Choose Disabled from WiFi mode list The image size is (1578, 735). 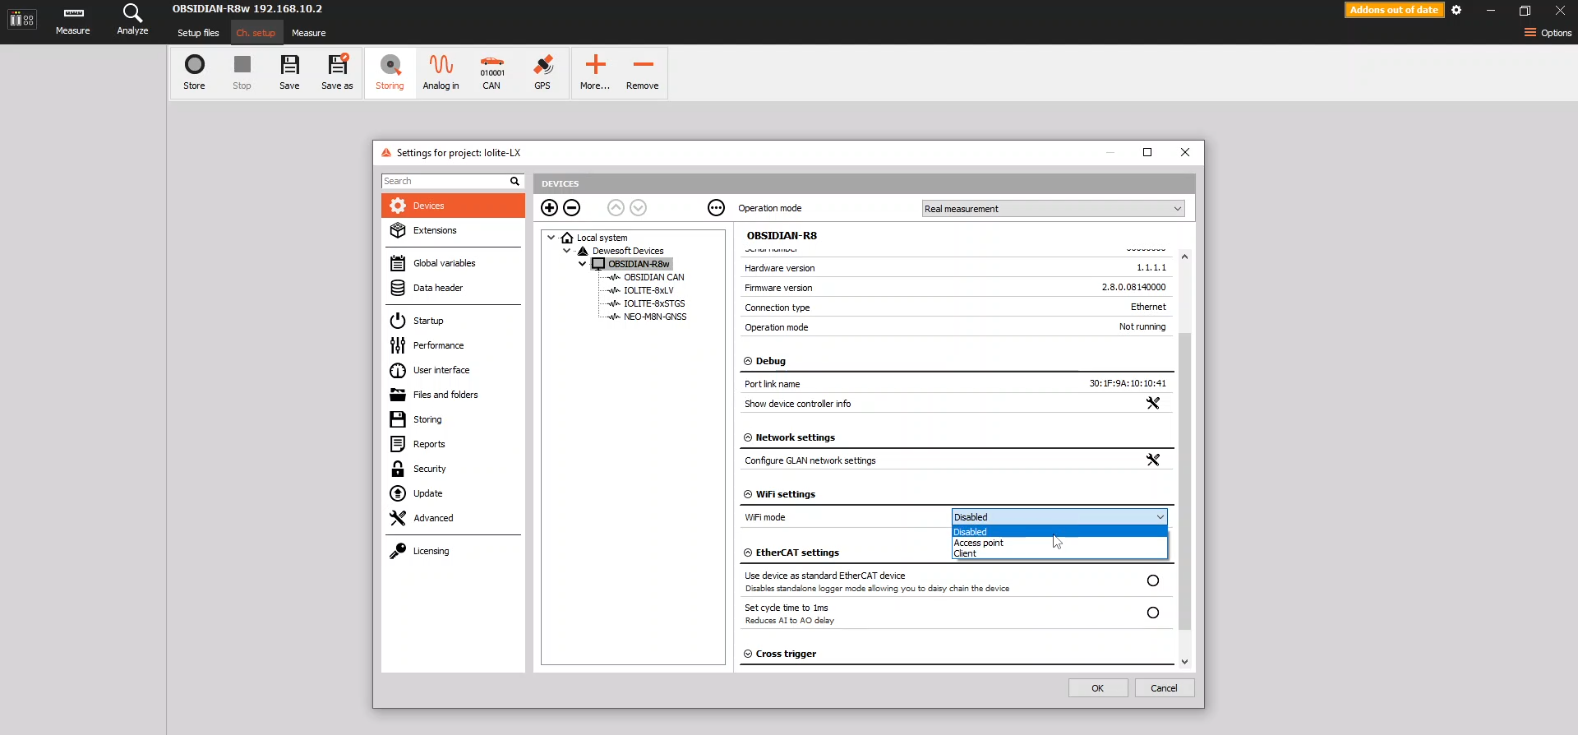[x=1059, y=532]
